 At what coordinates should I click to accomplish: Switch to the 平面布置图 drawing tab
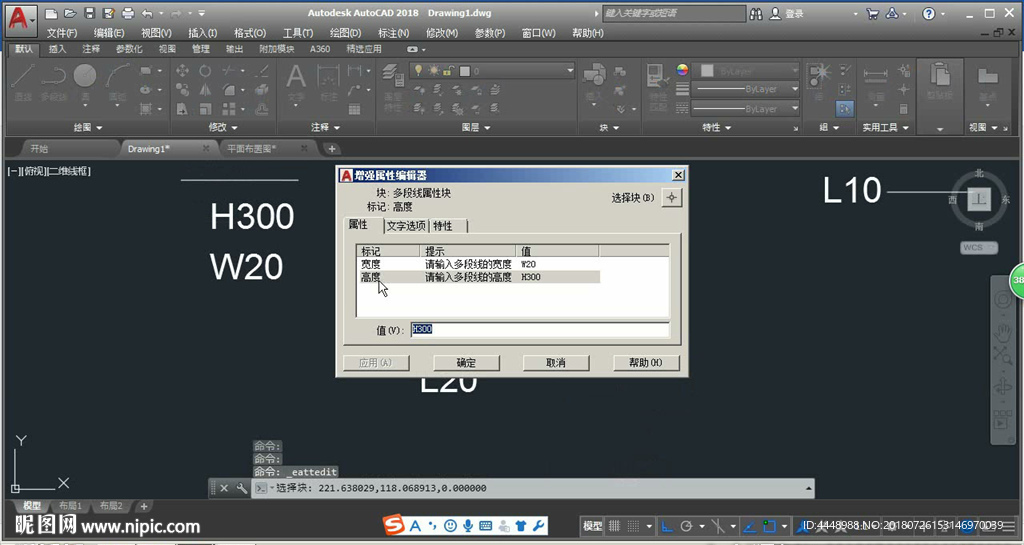pos(251,149)
